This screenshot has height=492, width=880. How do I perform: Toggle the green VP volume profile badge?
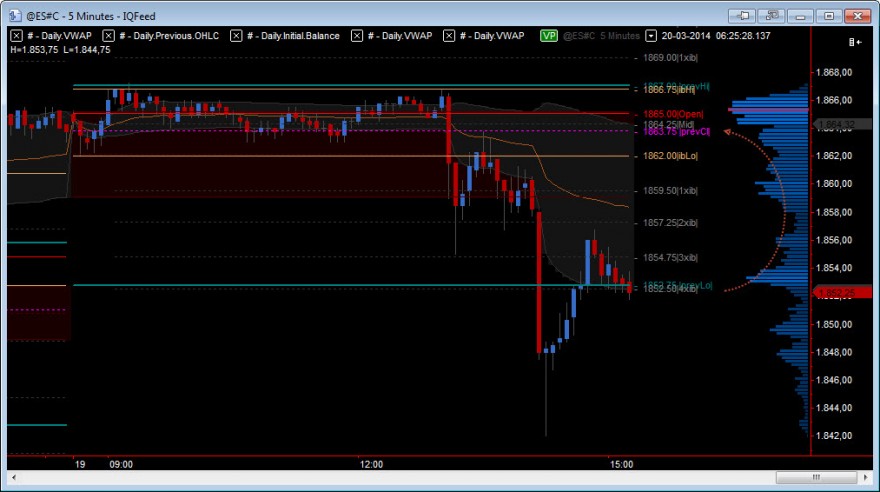tap(548, 35)
